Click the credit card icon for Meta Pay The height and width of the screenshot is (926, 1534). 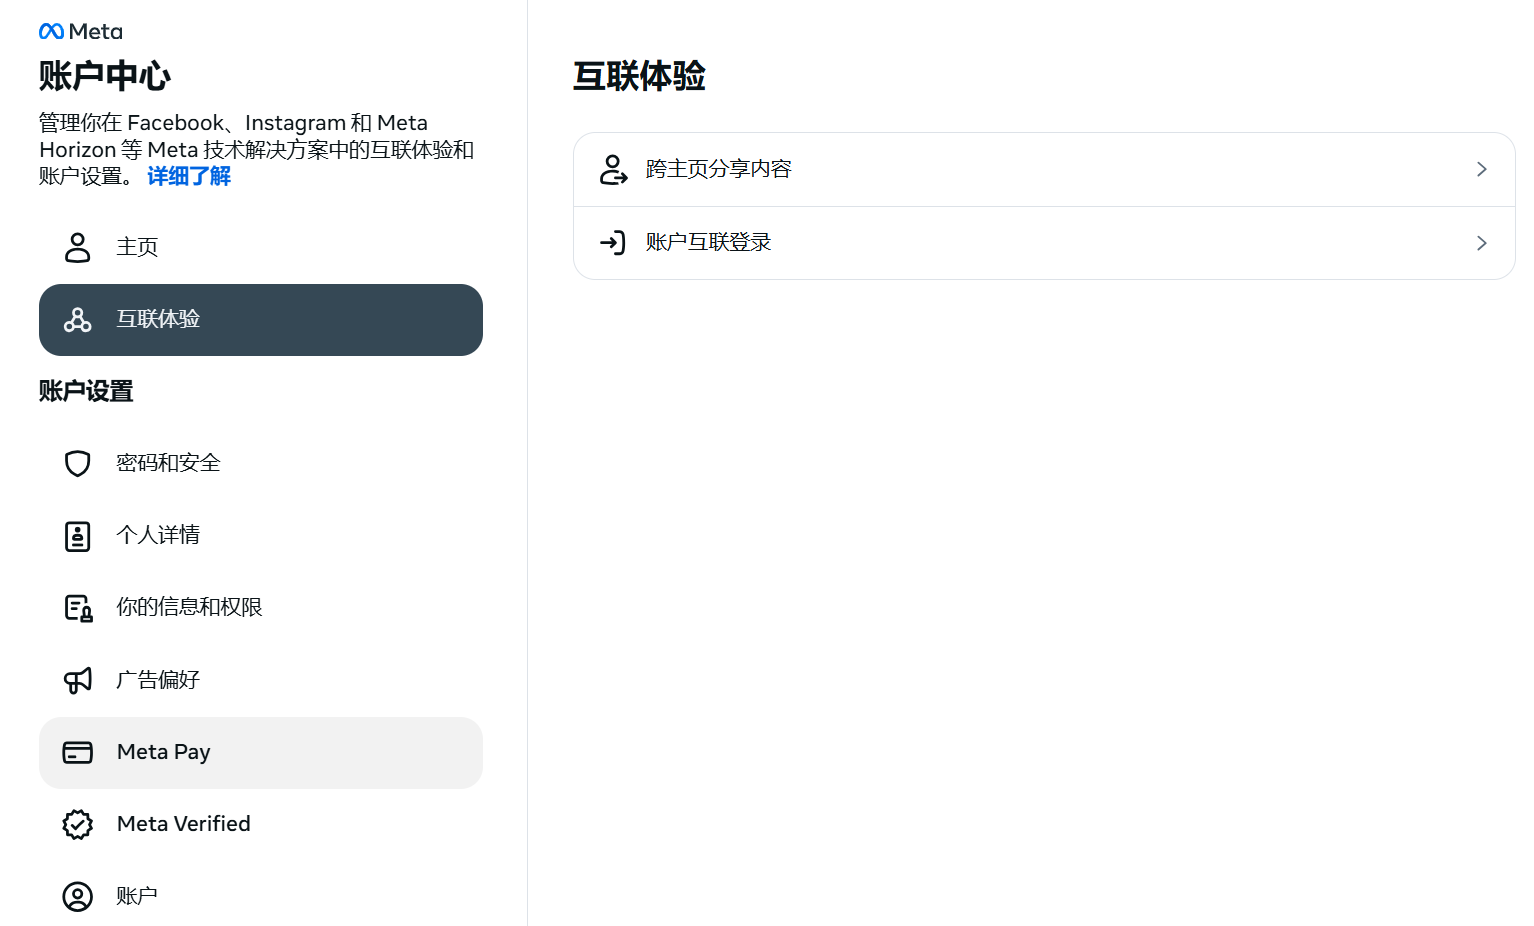77,752
